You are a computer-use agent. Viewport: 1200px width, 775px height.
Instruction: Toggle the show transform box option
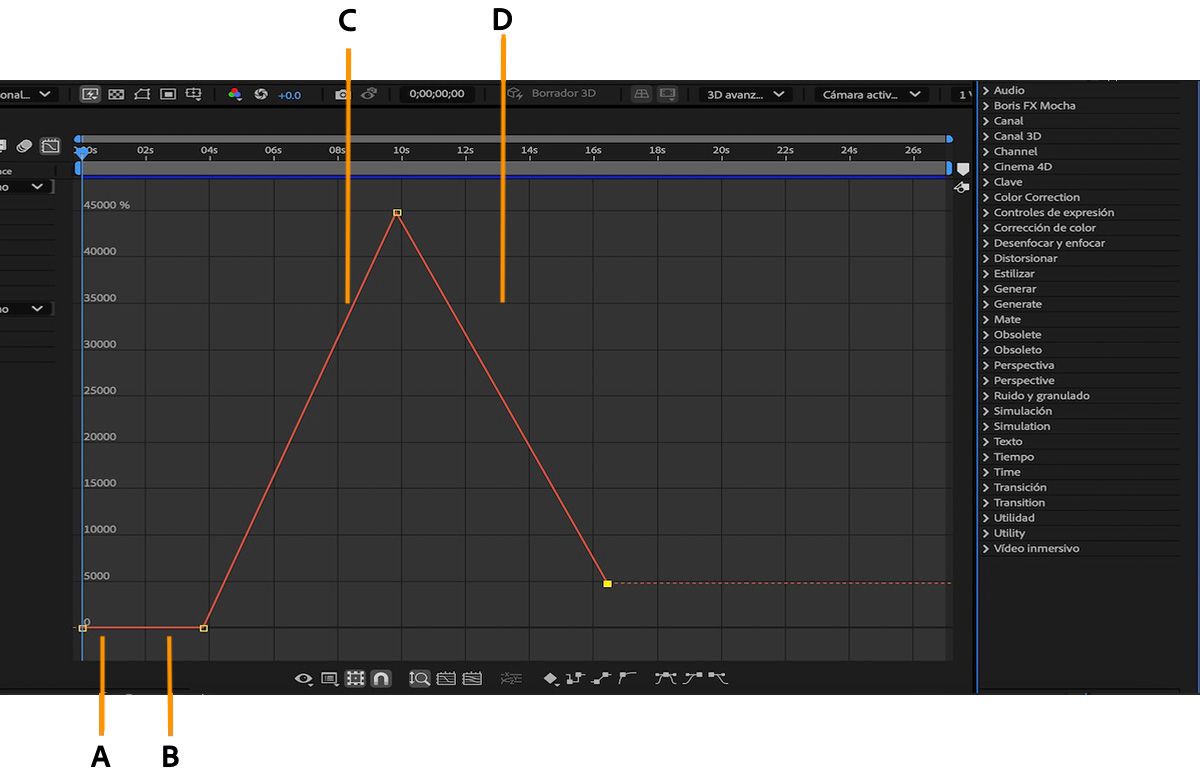click(353, 678)
